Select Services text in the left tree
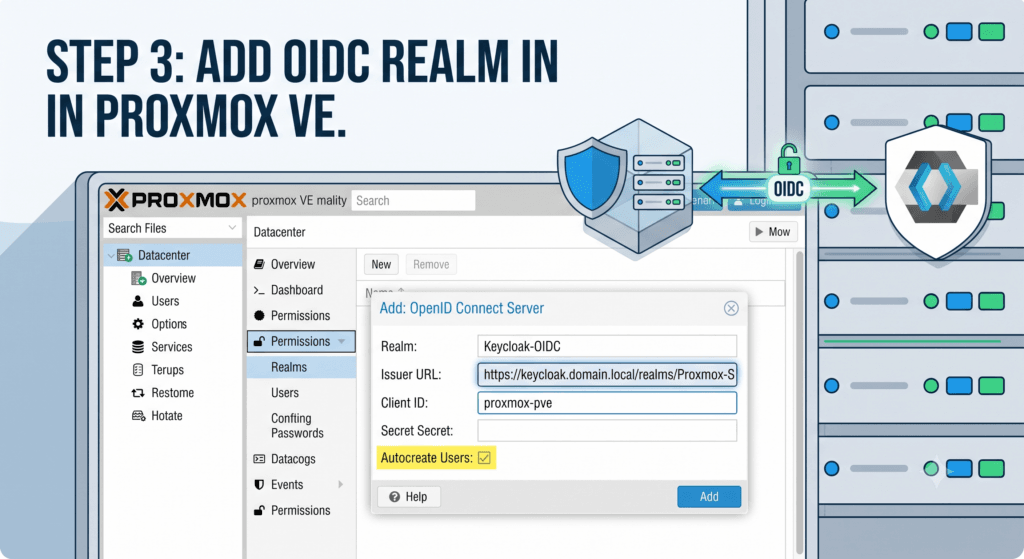1024x559 pixels. click(x=172, y=347)
